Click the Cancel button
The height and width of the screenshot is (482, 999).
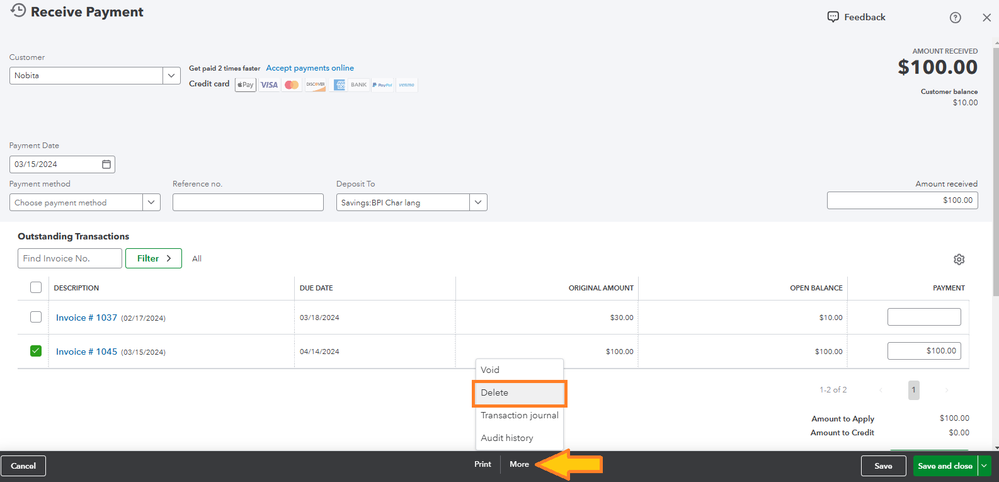coord(24,466)
